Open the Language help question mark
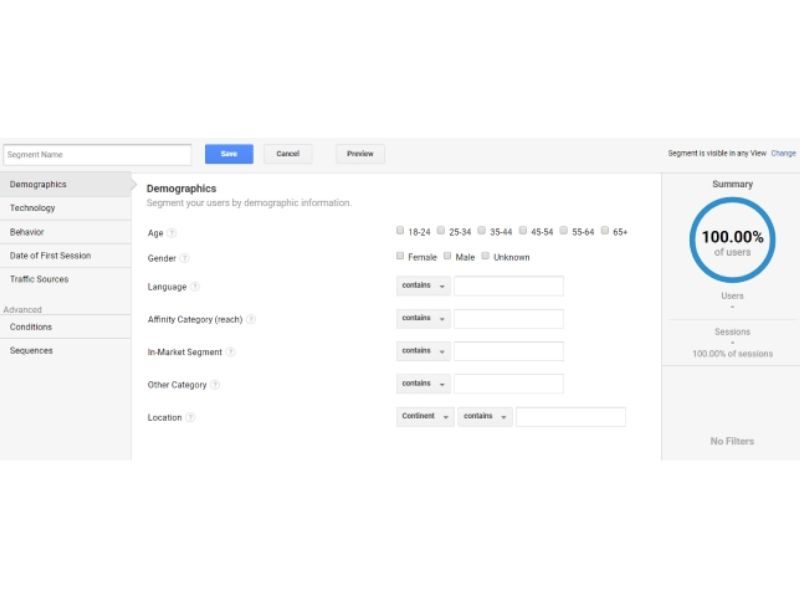 pyautogui.click(x=195, y=287)
